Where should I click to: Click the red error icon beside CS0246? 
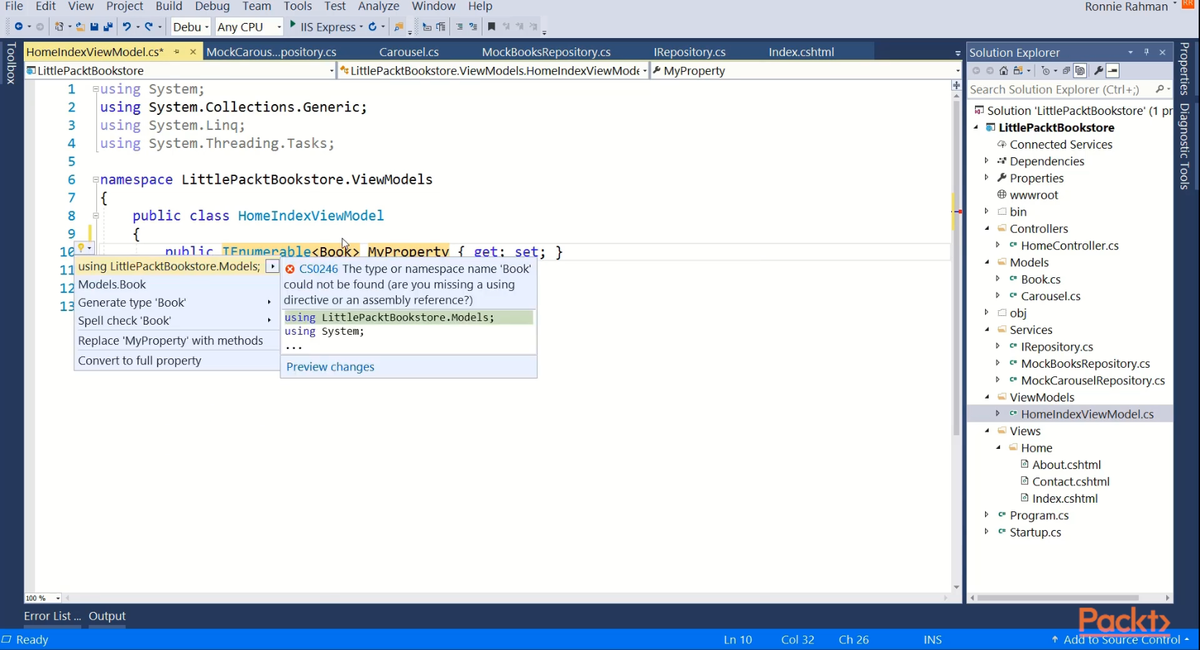pos(290,269)
